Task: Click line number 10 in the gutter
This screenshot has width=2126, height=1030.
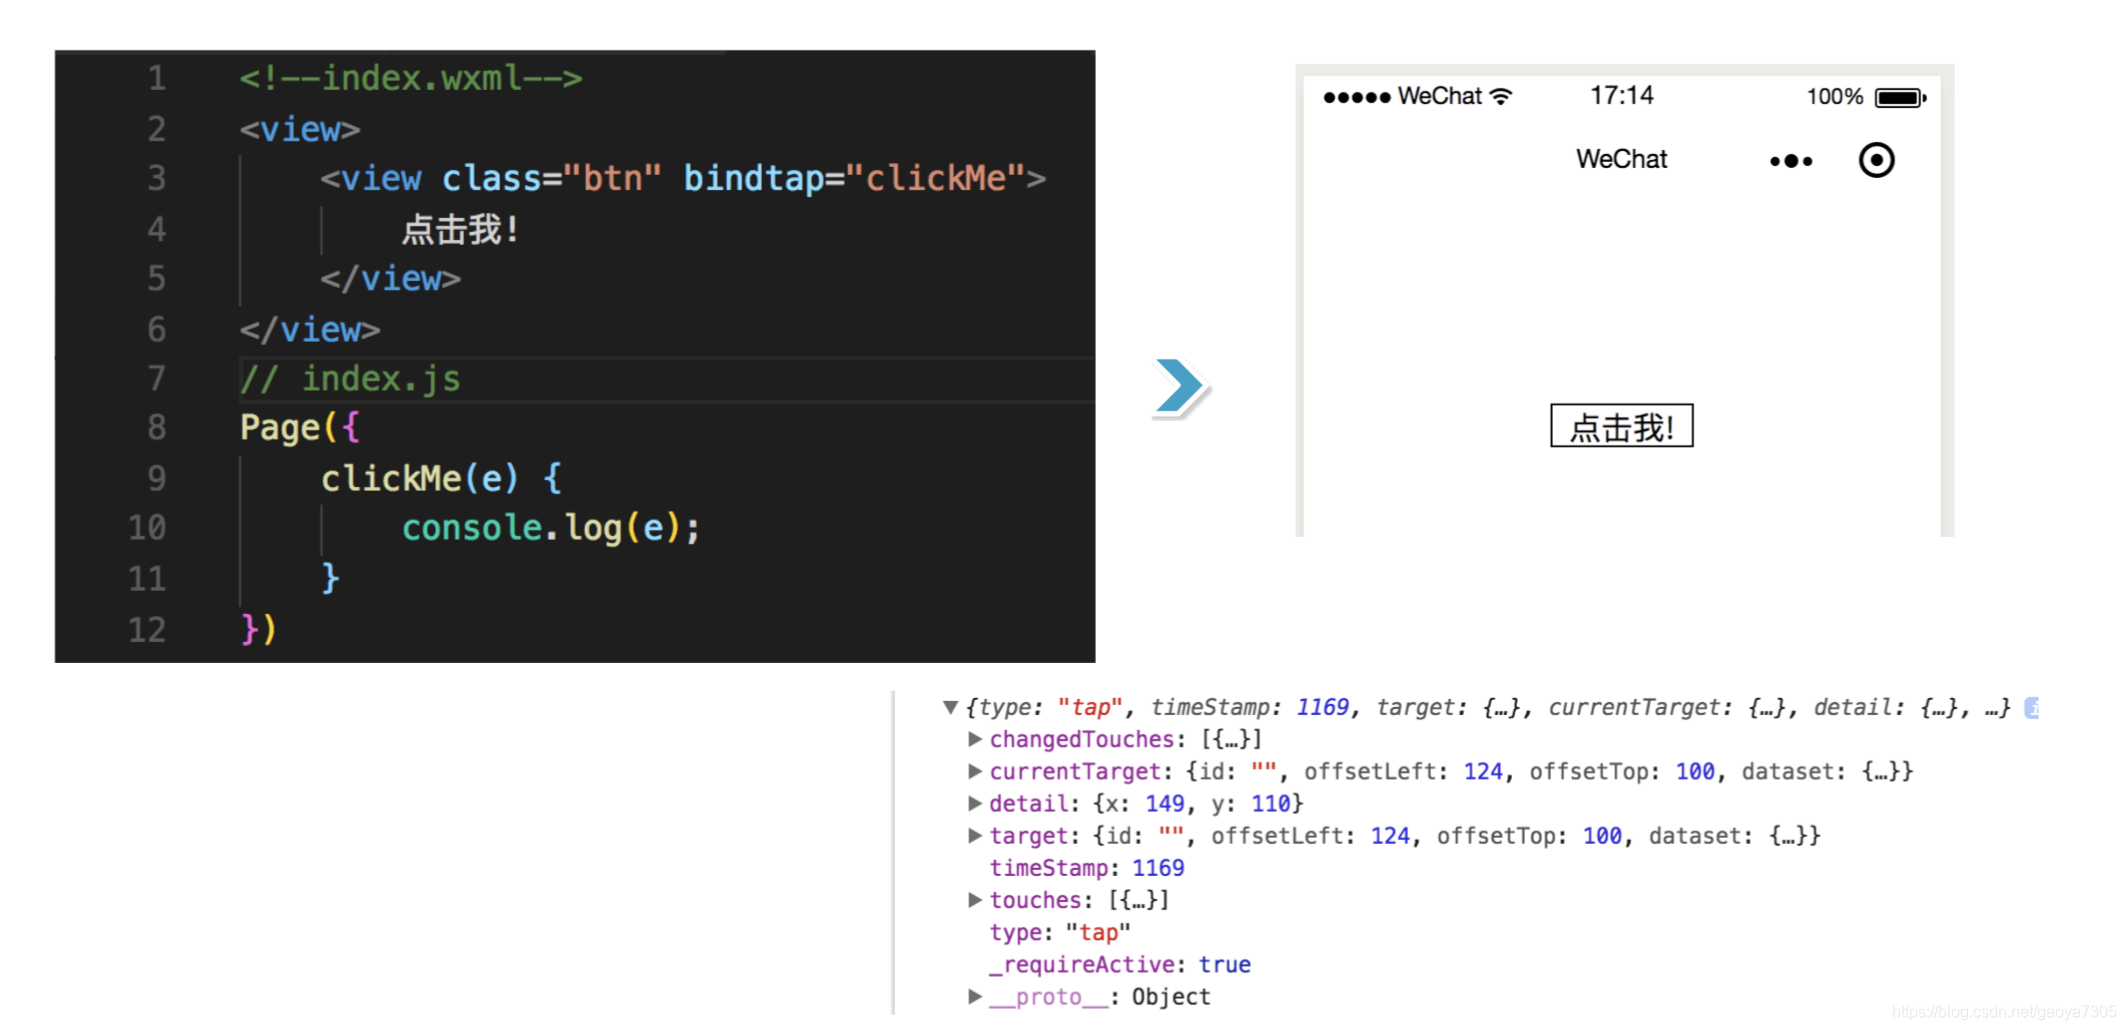Action: (x=147, y=528)
